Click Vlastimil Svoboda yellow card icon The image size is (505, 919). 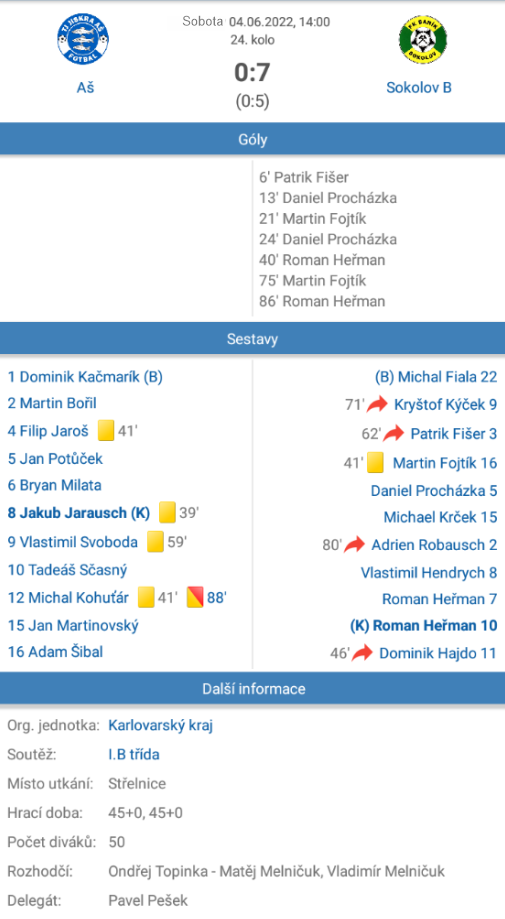(x=155, y=542)
